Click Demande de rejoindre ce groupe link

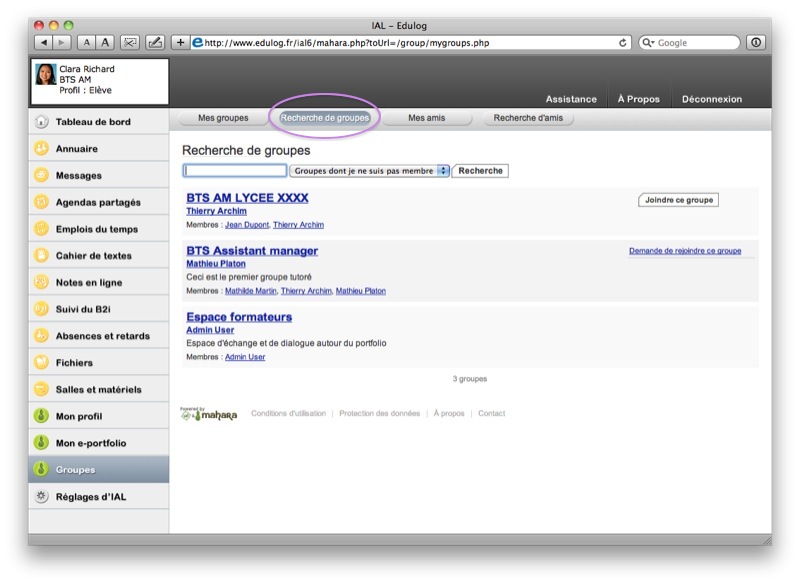pos(685,251)
